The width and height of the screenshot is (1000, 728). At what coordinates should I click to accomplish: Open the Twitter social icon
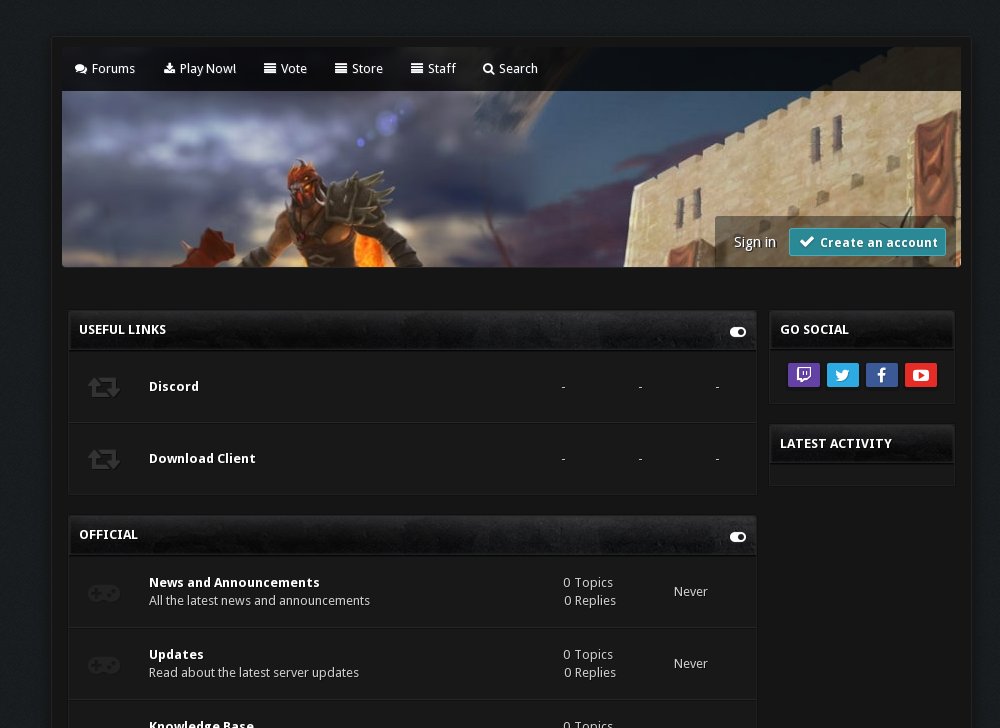coord(842,375)
